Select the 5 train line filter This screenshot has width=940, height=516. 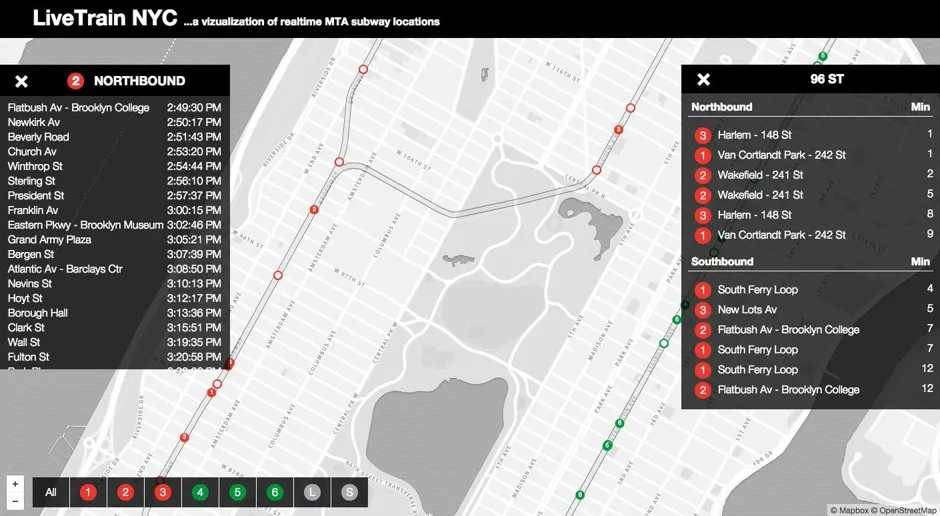click(x=237, y=492)
